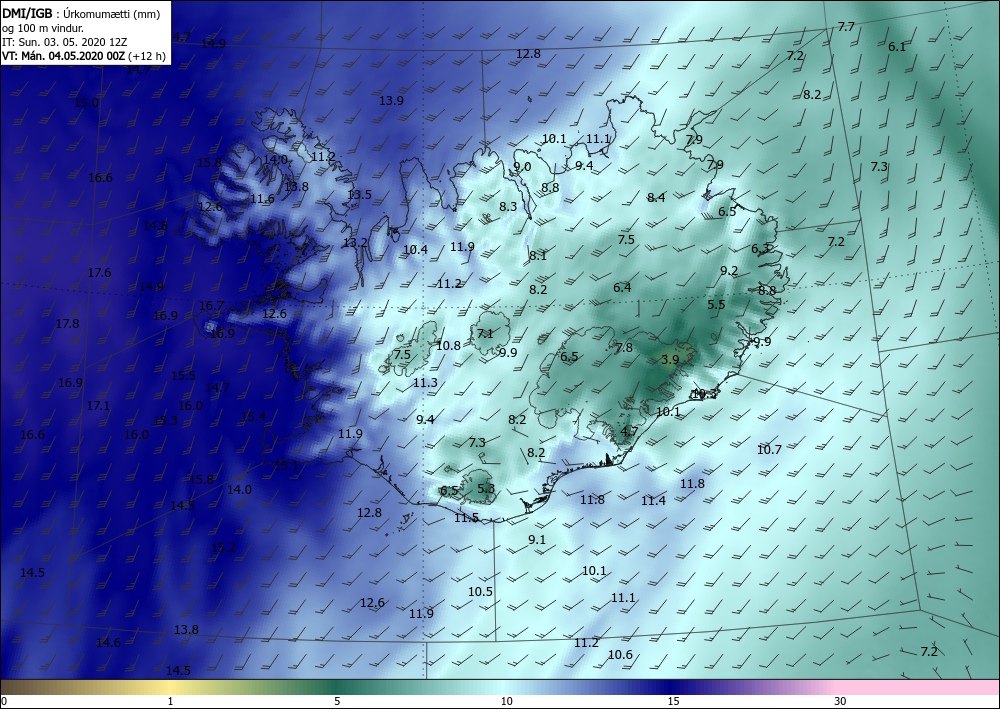Click the 6.4 value on the map

tap(622, 288)
